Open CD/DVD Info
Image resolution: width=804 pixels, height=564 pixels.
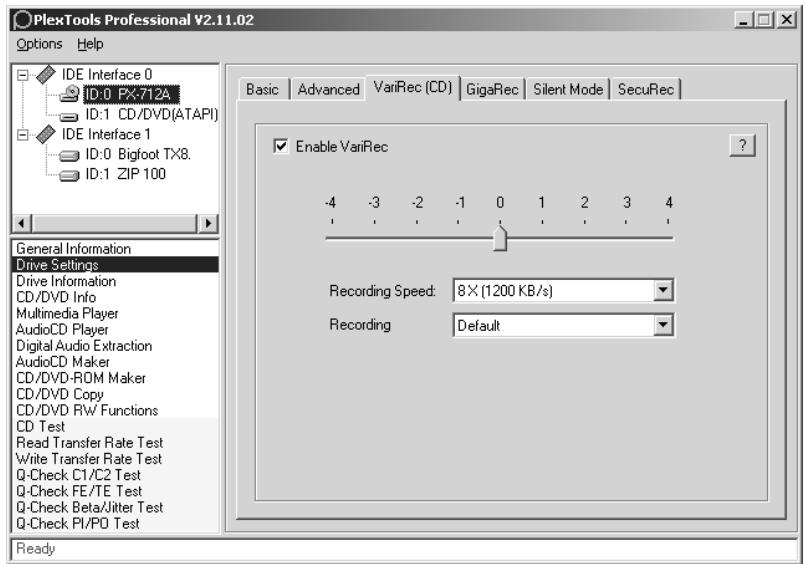pyautogui.click(x=115, y=297)
